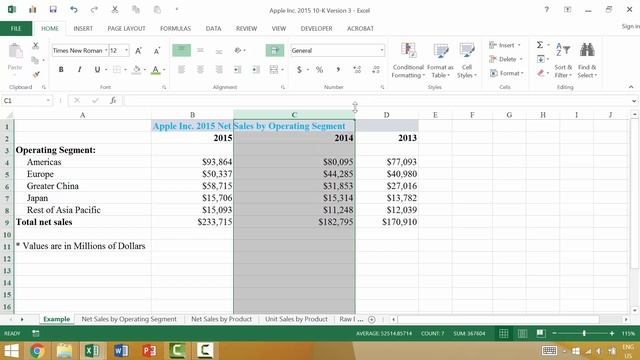Image resolution: width=640 pixels, height=360 pixels.
Task: Open Find & Select binoculars
Action: (x=587, y=60)
